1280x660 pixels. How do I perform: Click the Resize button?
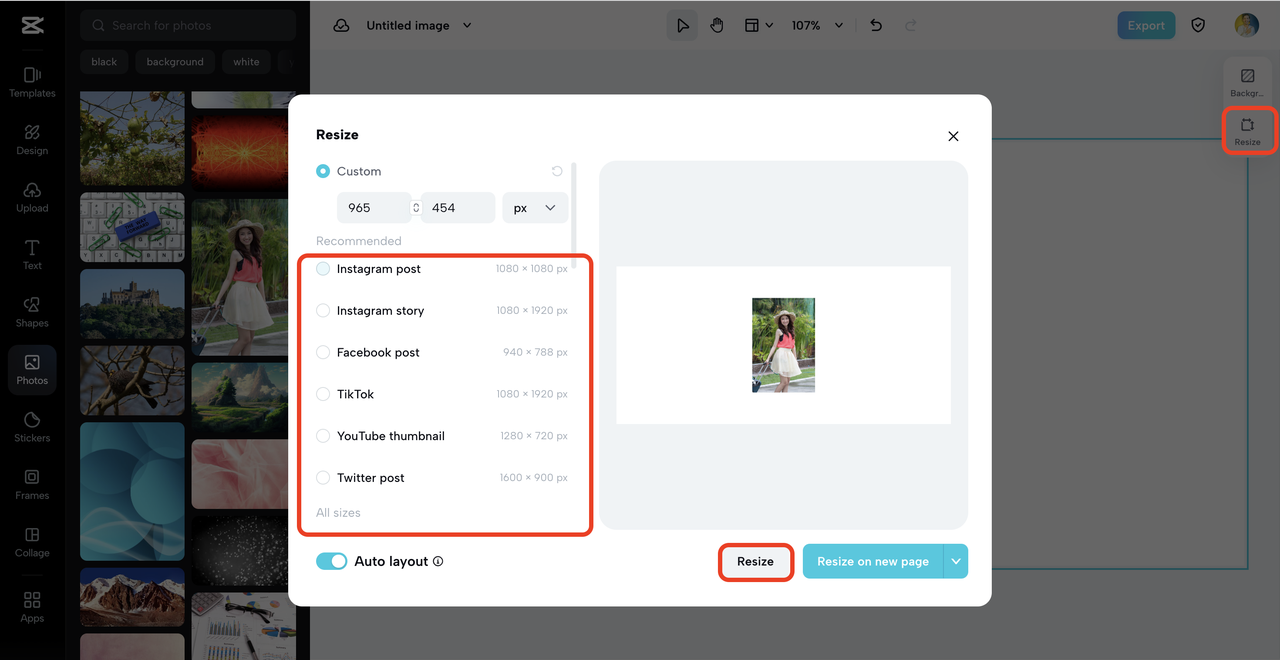(755, 561)
